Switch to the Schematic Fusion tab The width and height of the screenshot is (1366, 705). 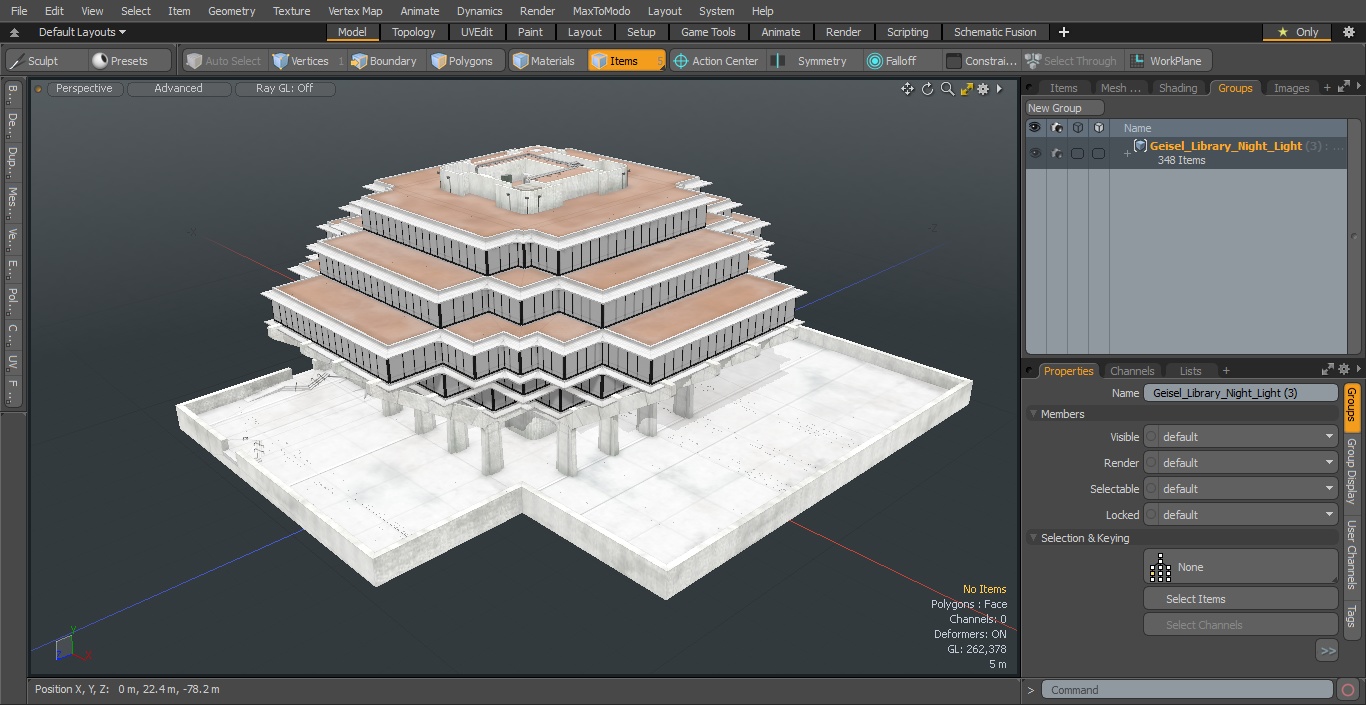[994, 32]
